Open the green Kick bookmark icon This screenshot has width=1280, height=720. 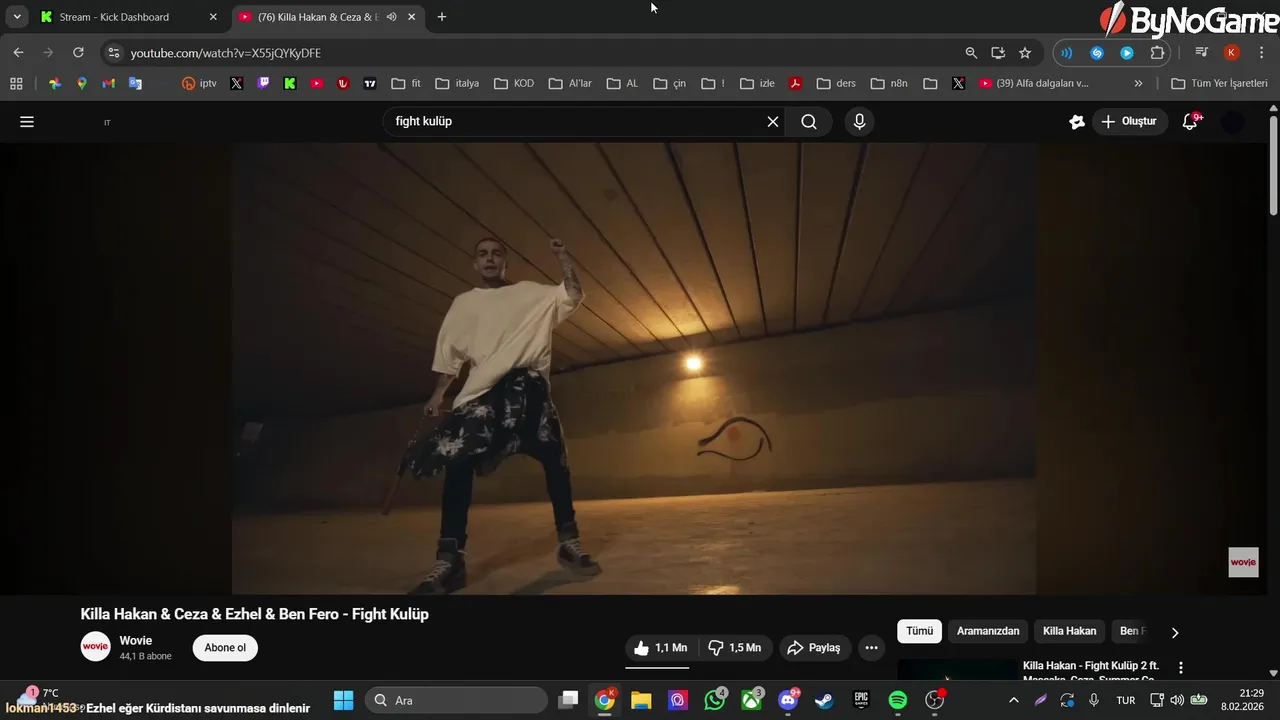pyautogui.click(x=290, y=84)
